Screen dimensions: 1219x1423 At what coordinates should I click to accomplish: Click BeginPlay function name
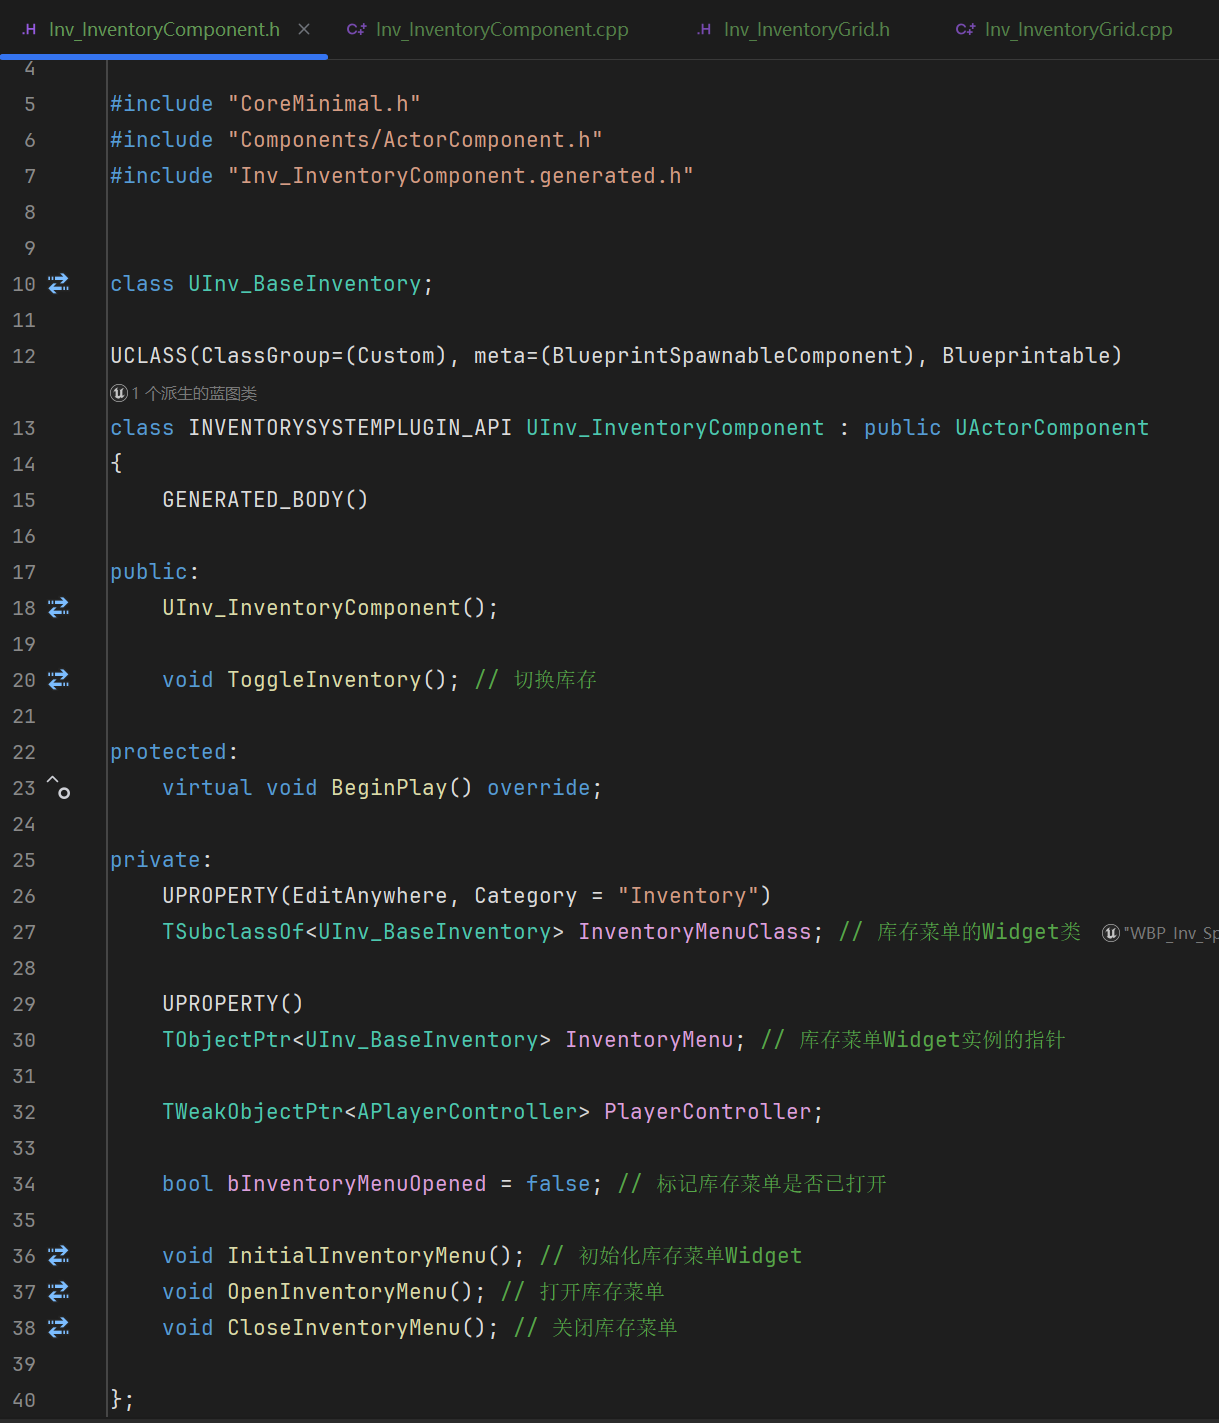(x=389, y=788)
